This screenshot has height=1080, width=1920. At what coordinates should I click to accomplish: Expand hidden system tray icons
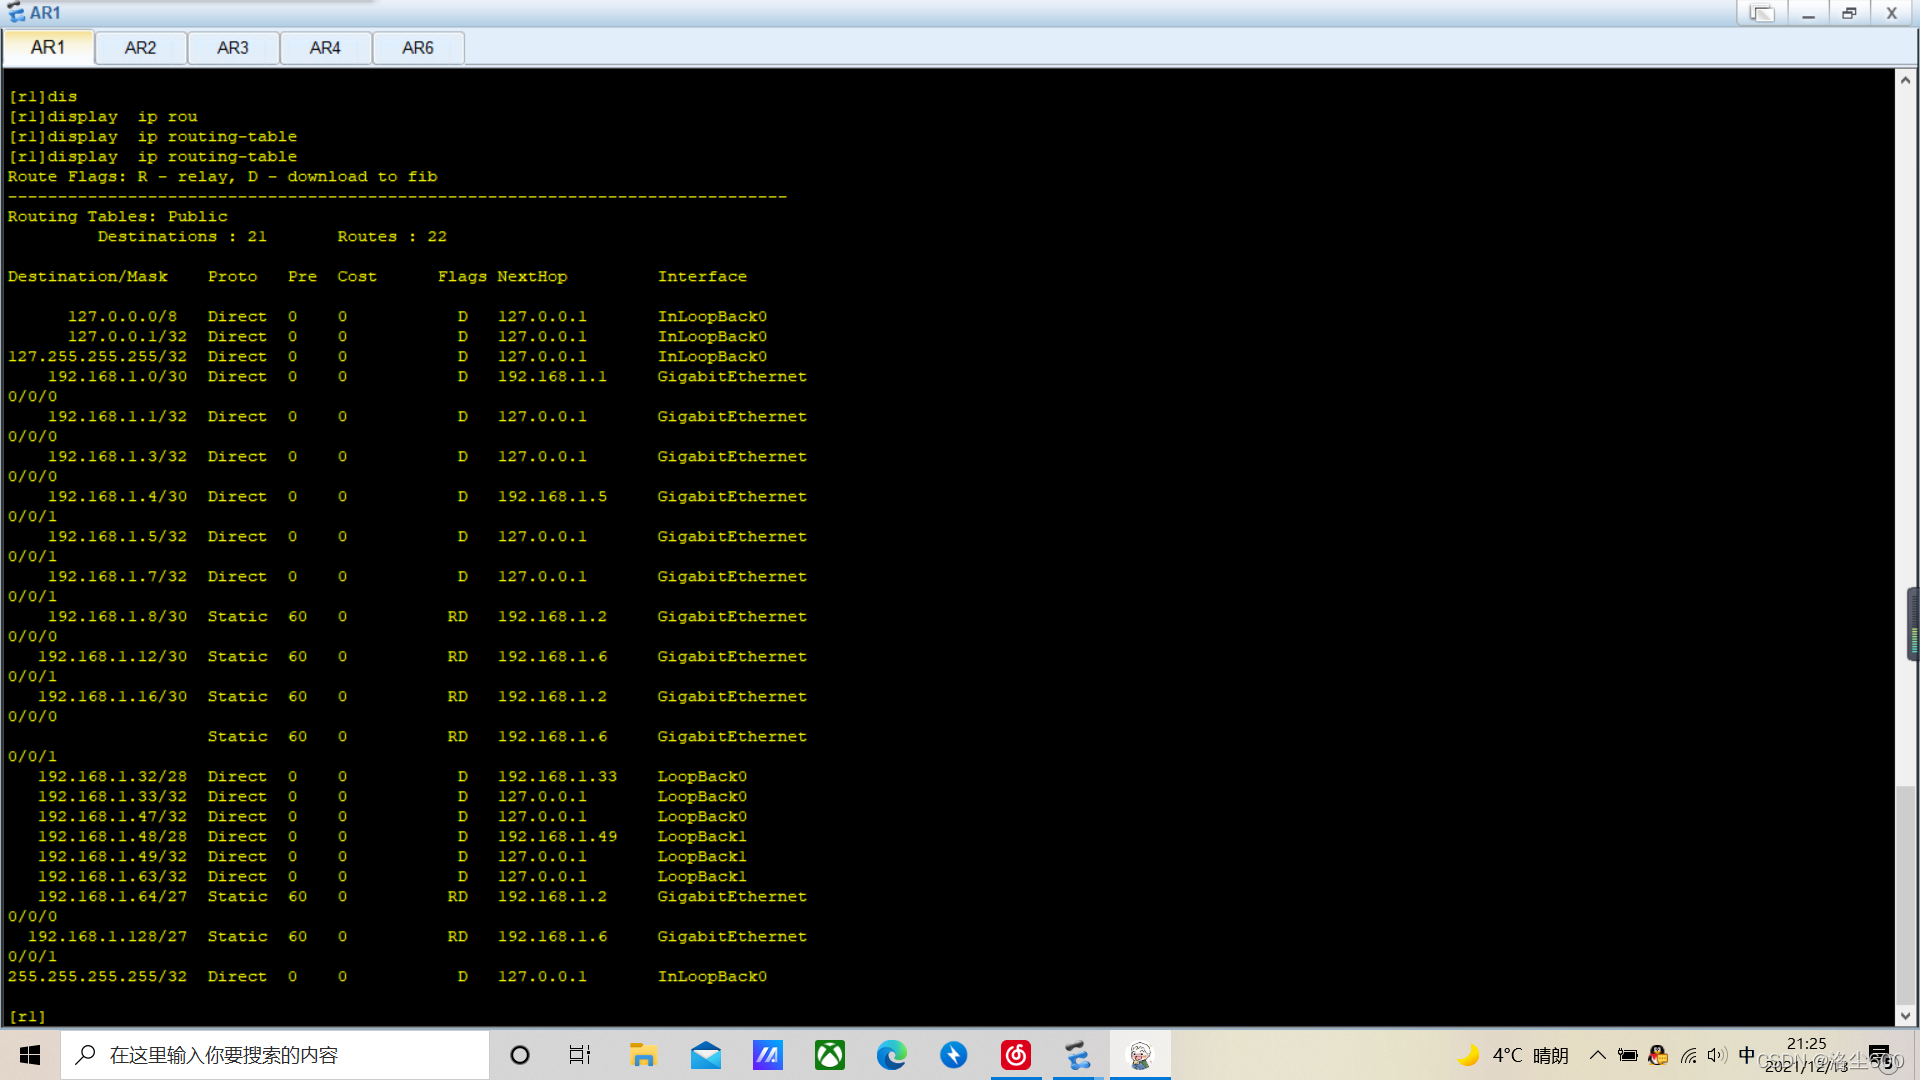pyautogui.click(x=1598, y=1055)
